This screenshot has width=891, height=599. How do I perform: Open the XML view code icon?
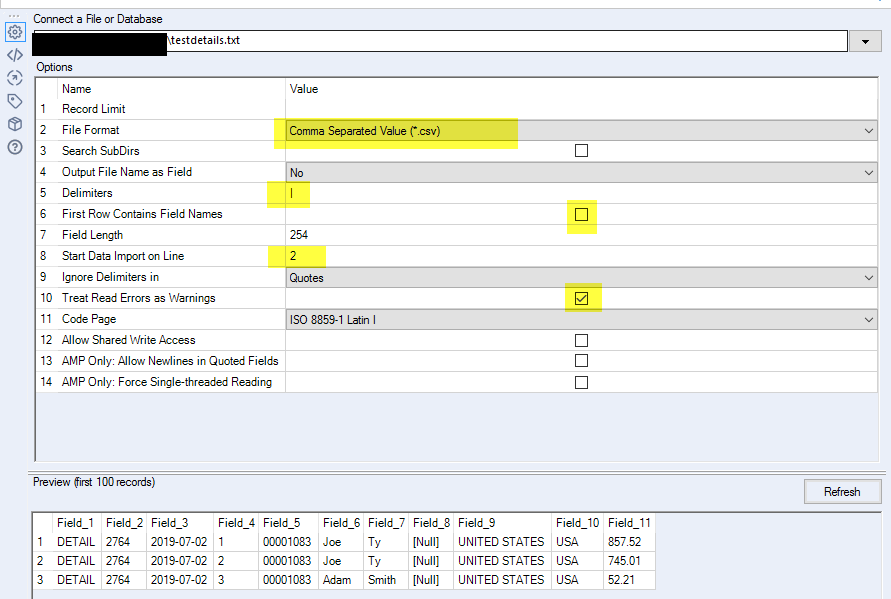click(15, 55)
